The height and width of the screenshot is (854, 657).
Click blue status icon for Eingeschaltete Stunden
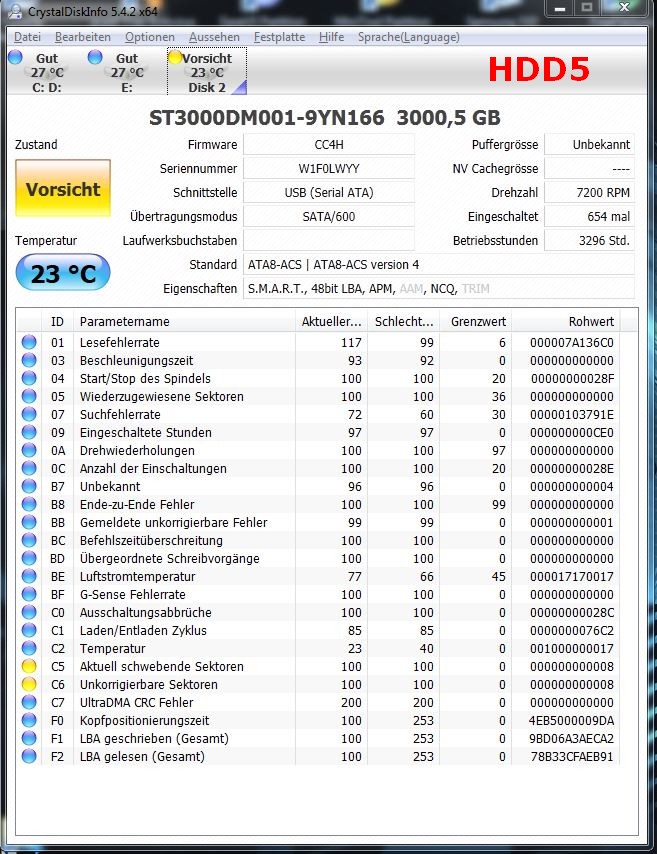pos(29,432)
